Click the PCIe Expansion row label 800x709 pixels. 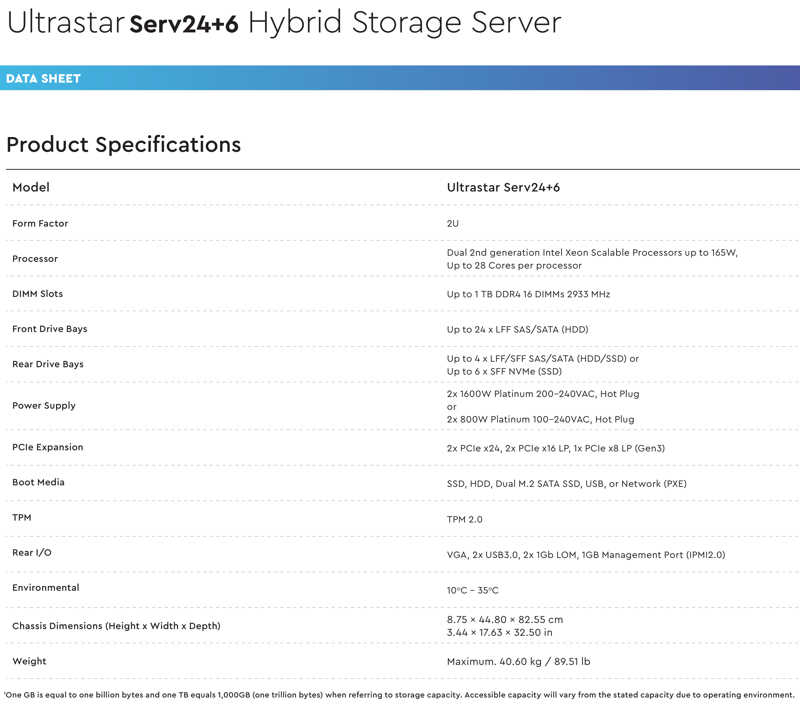(x=48, y=447)
